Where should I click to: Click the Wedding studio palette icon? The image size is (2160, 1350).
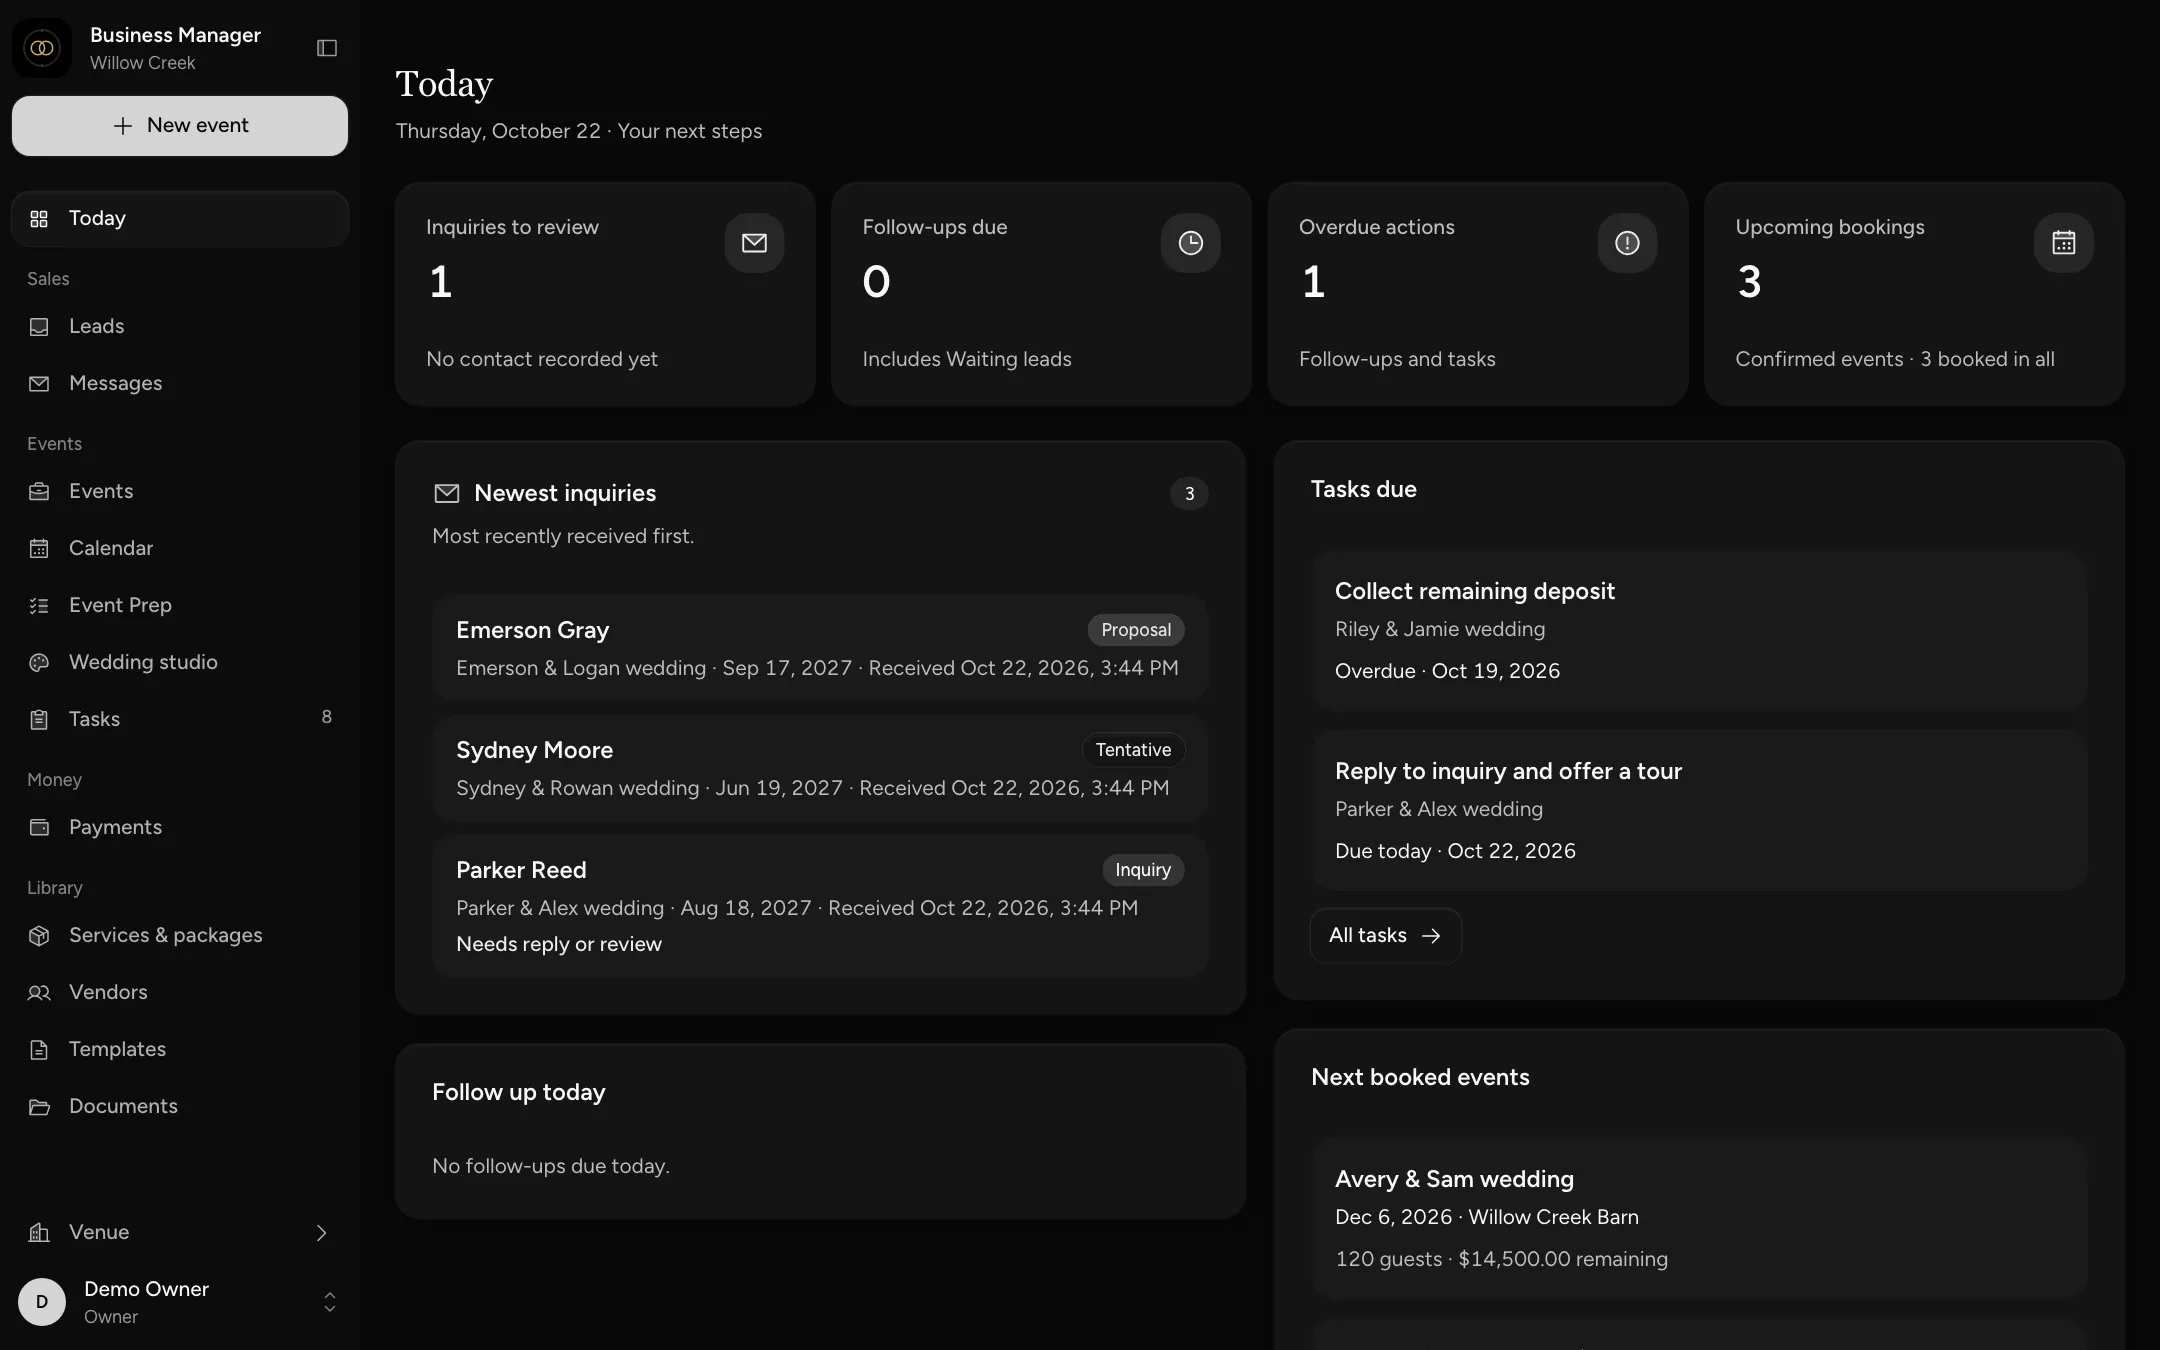(x=39, y=662)
